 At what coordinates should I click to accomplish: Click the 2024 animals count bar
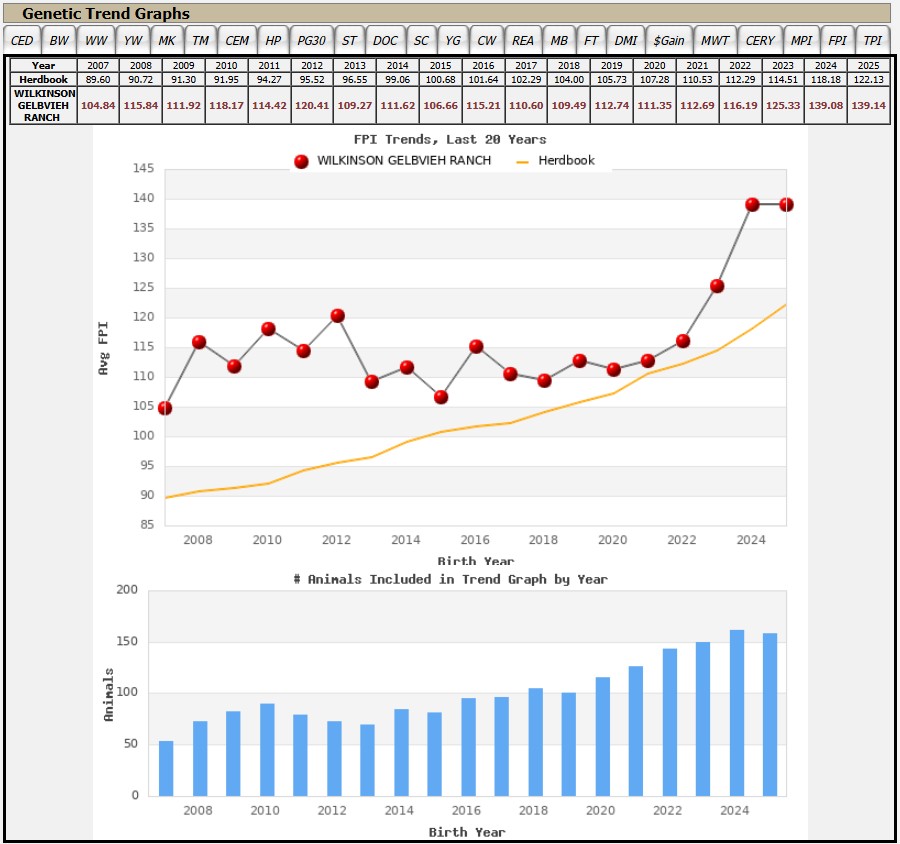point(737,713)
